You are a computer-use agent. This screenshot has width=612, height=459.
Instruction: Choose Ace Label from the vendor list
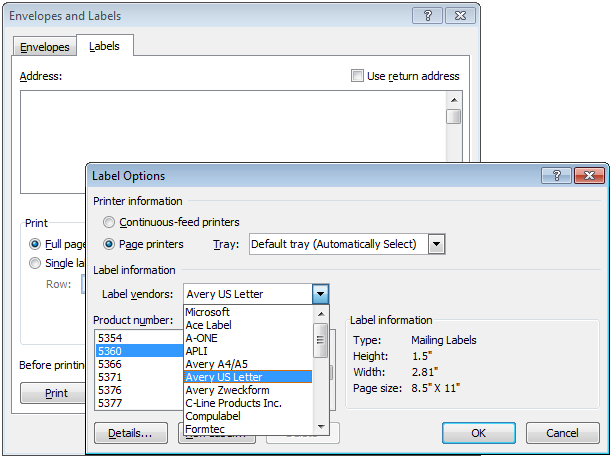coord(248,325)
